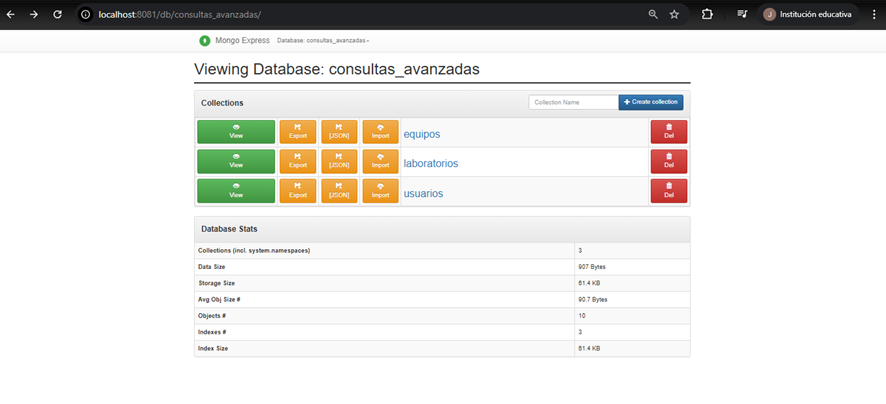Open the browser three-dot menu
Screen dimensions: 886x404
point(873,15)
